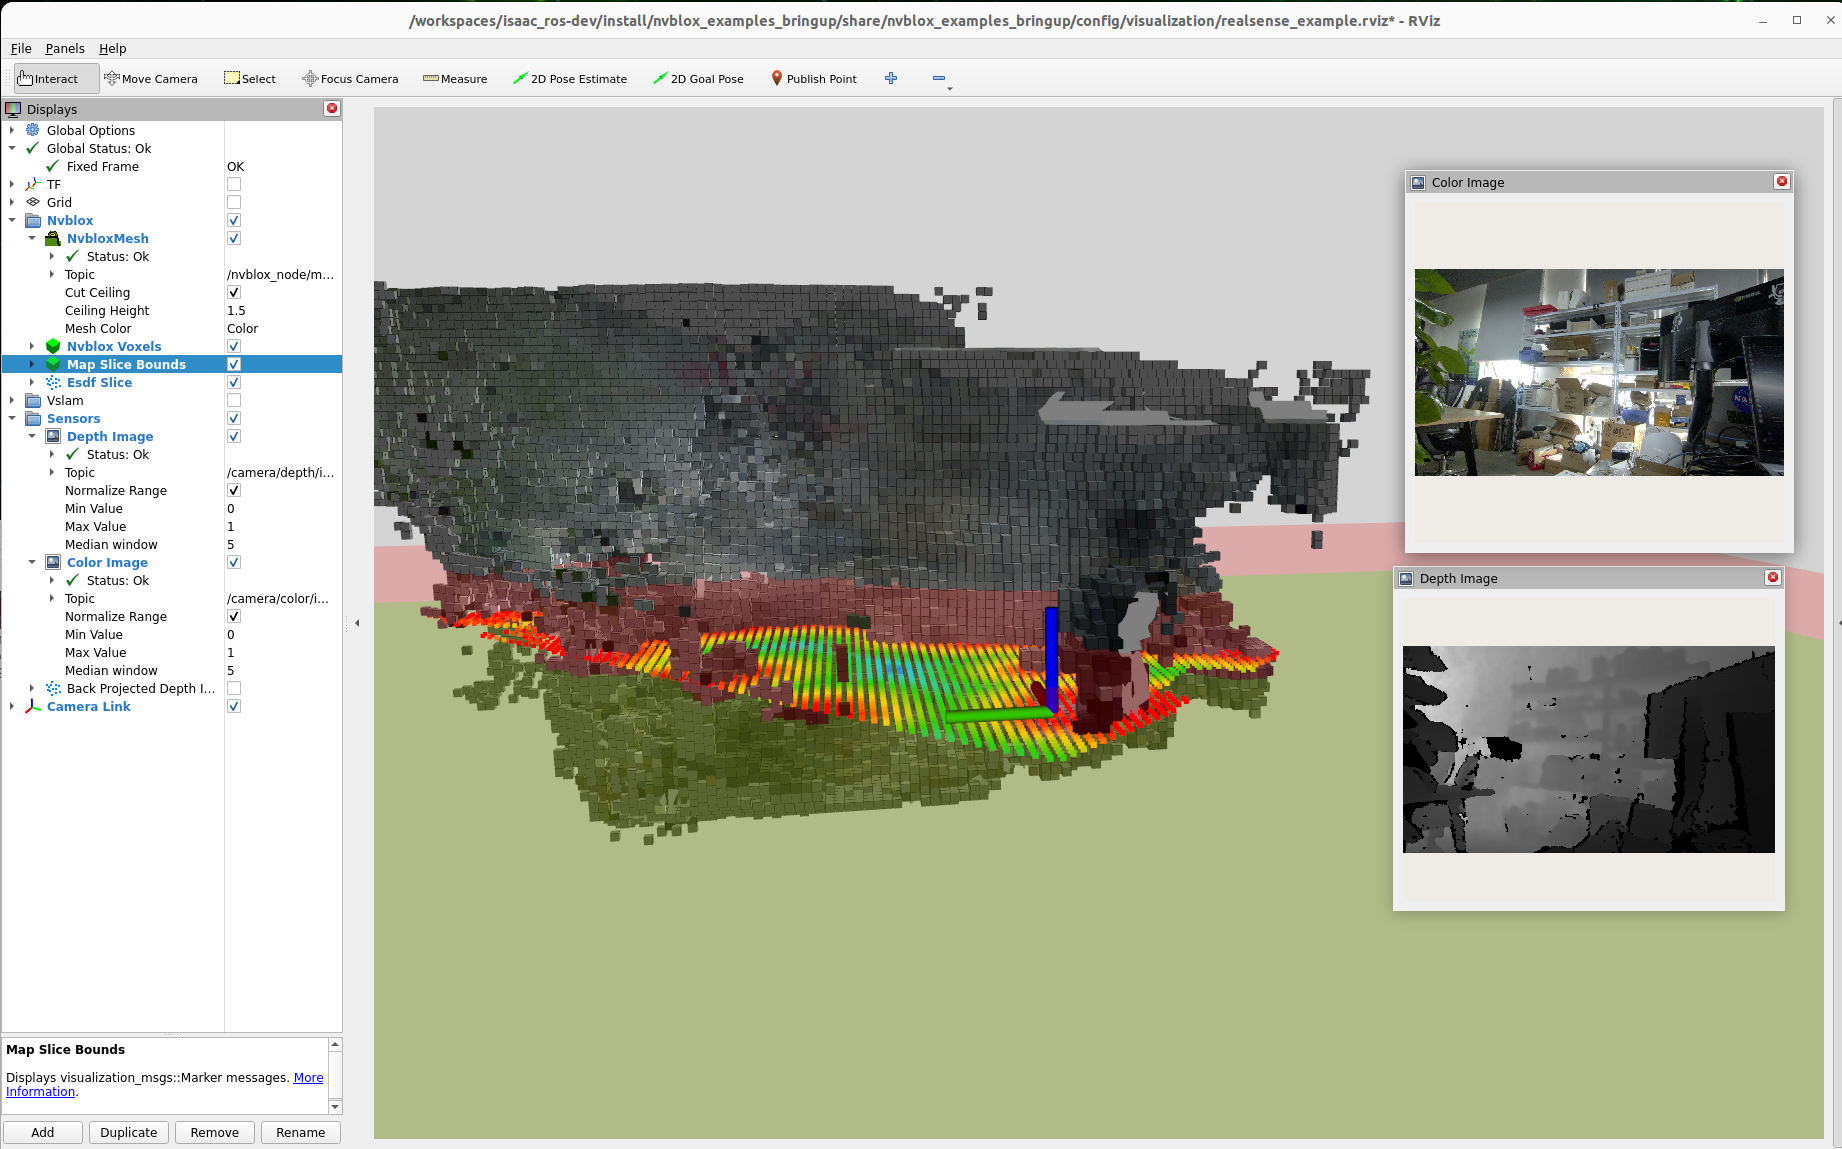This screenshot has width=1842, height=1149.
Task: Expand the Vslam folder
Action: point(12,400)
